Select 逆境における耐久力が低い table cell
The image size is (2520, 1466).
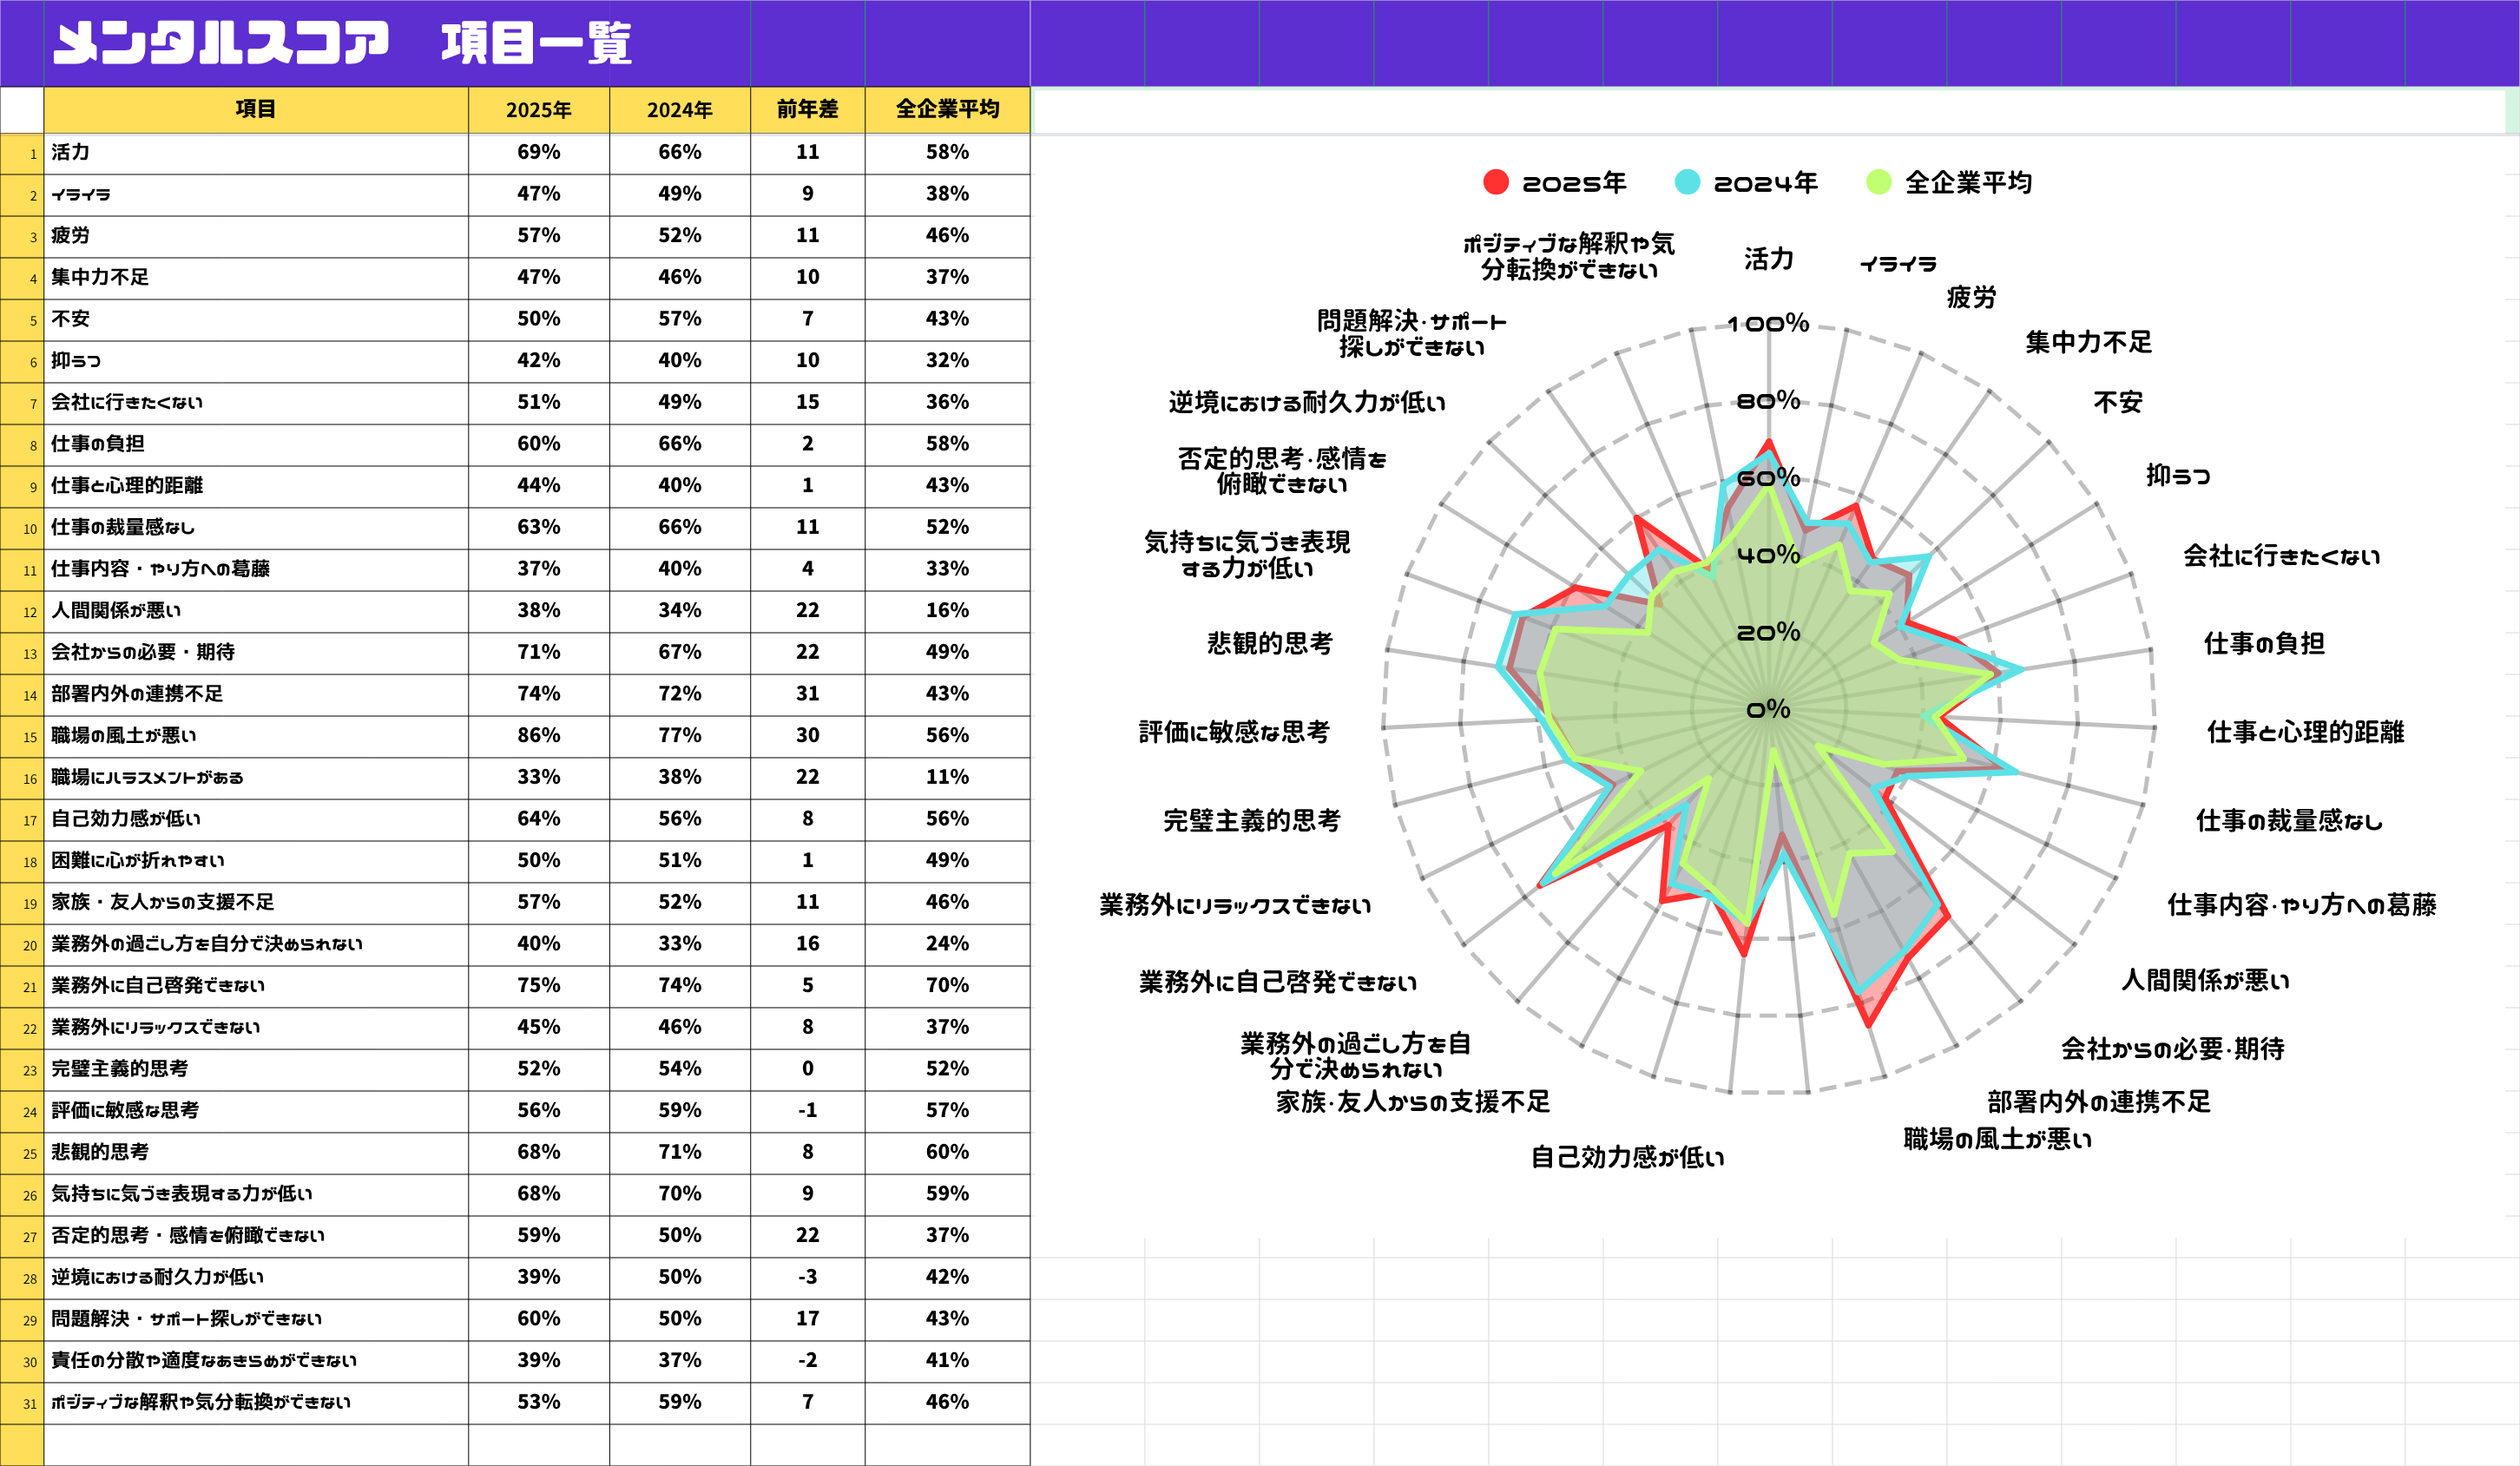[256, 1278]
